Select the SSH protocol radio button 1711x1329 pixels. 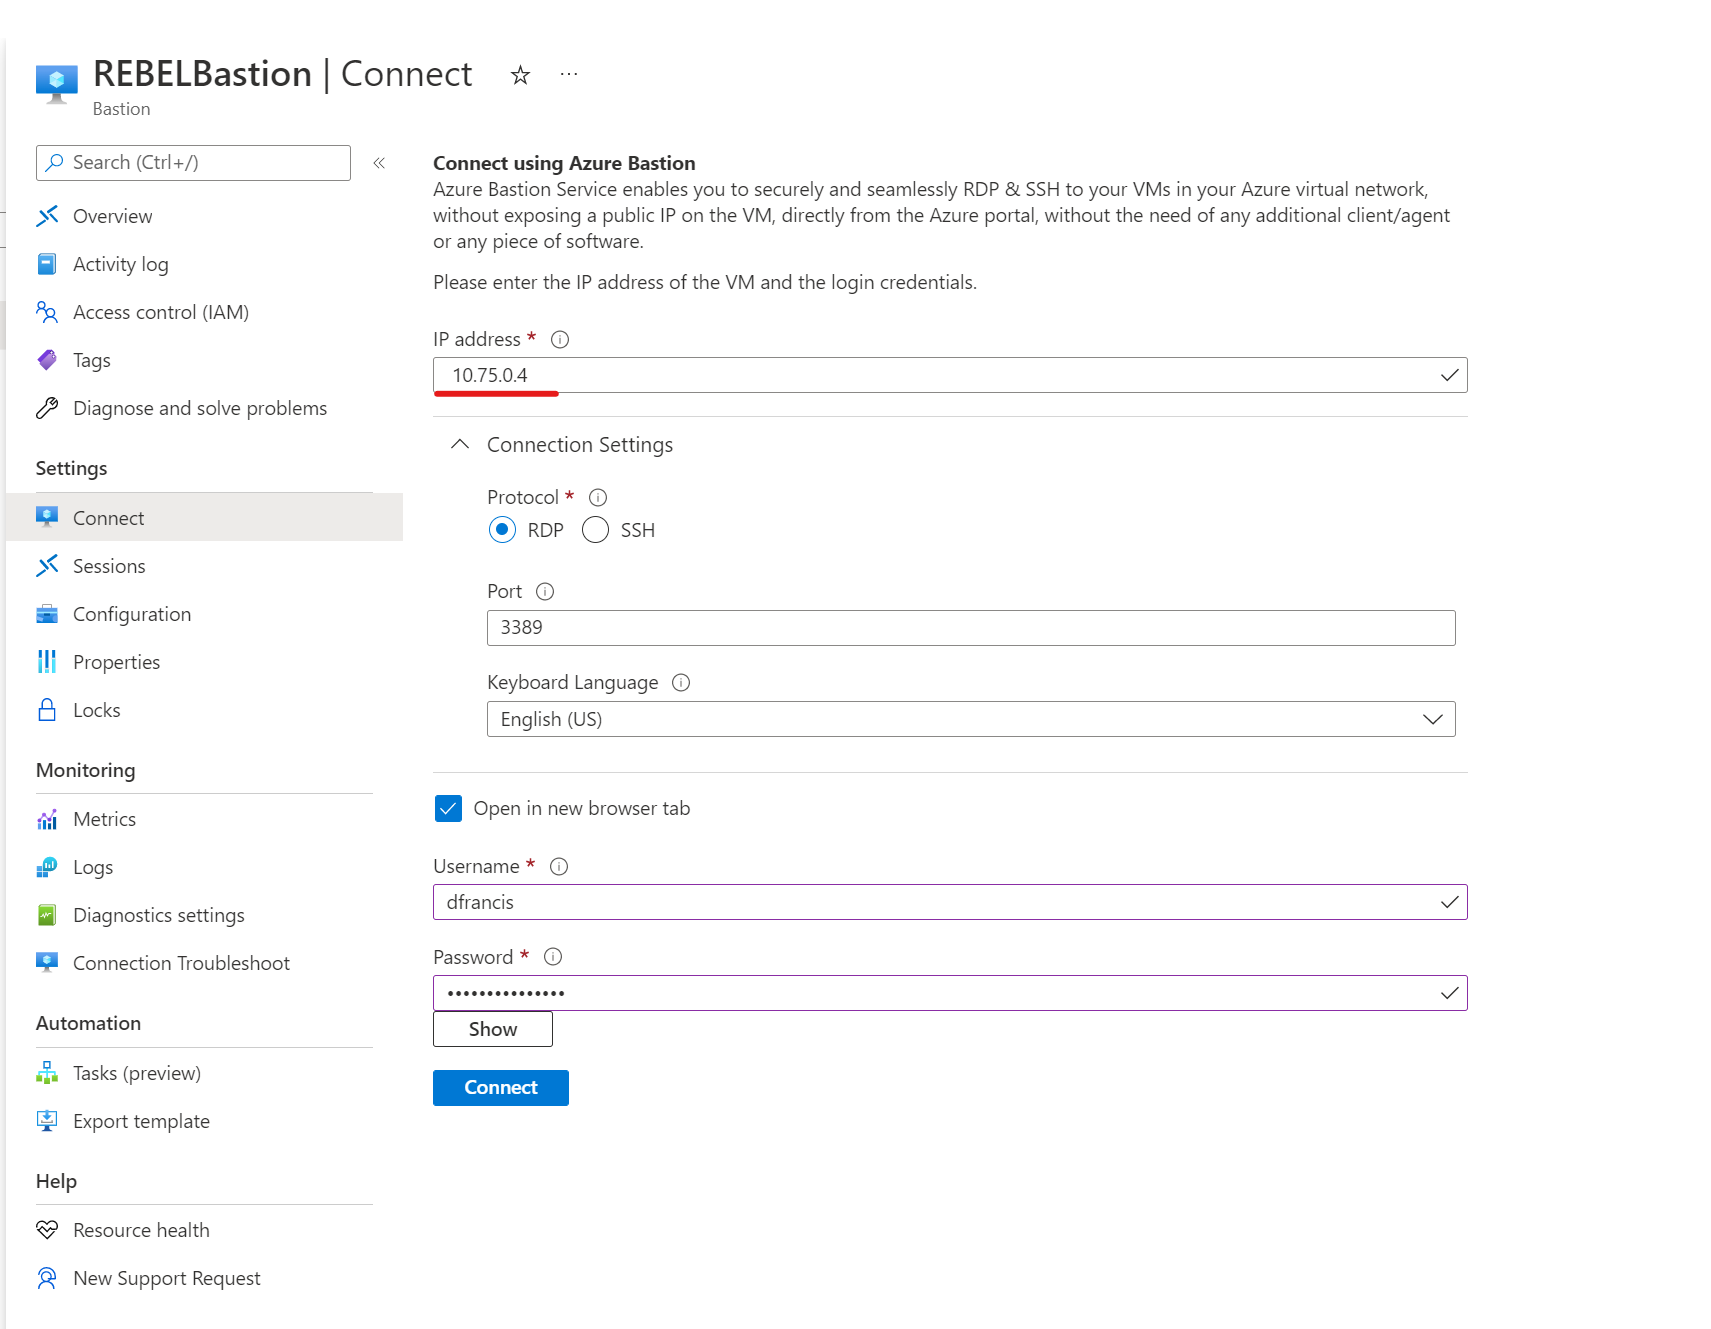point(595,530)
